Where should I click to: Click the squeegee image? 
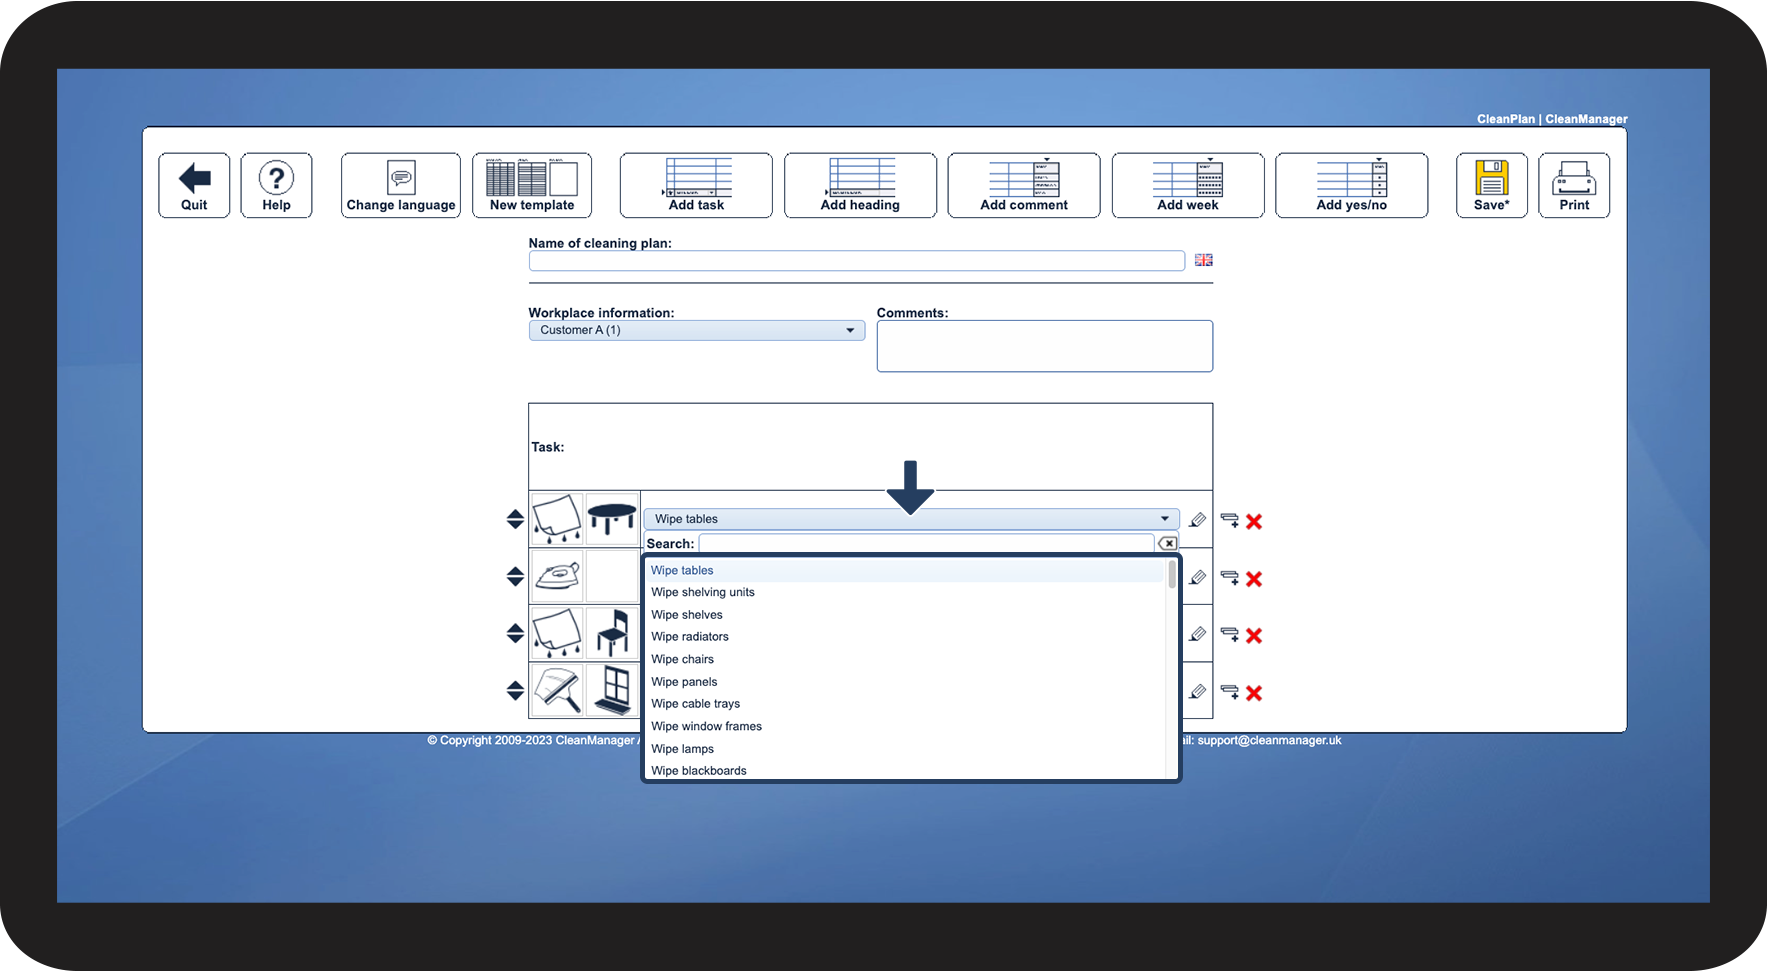pos(557,690)
